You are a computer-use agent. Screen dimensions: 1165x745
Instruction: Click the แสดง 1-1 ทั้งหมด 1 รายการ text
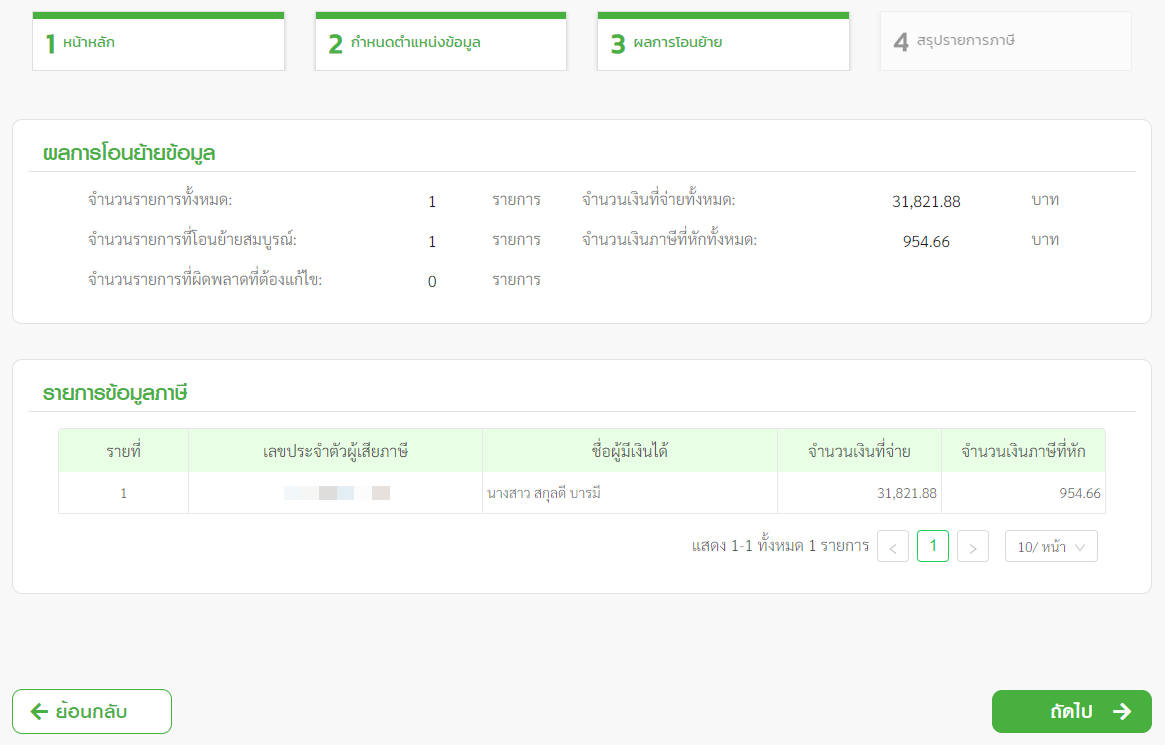pos(780,546)
